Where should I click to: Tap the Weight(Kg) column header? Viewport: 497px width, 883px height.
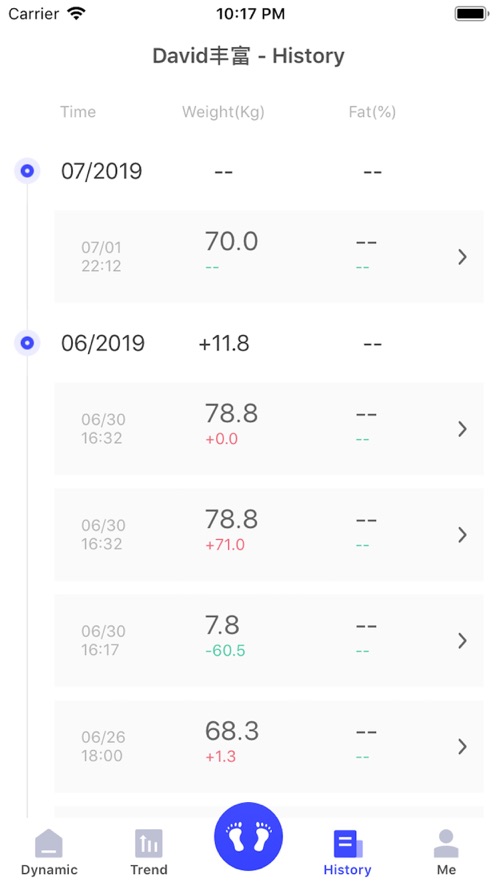click(x=223, y=112)
